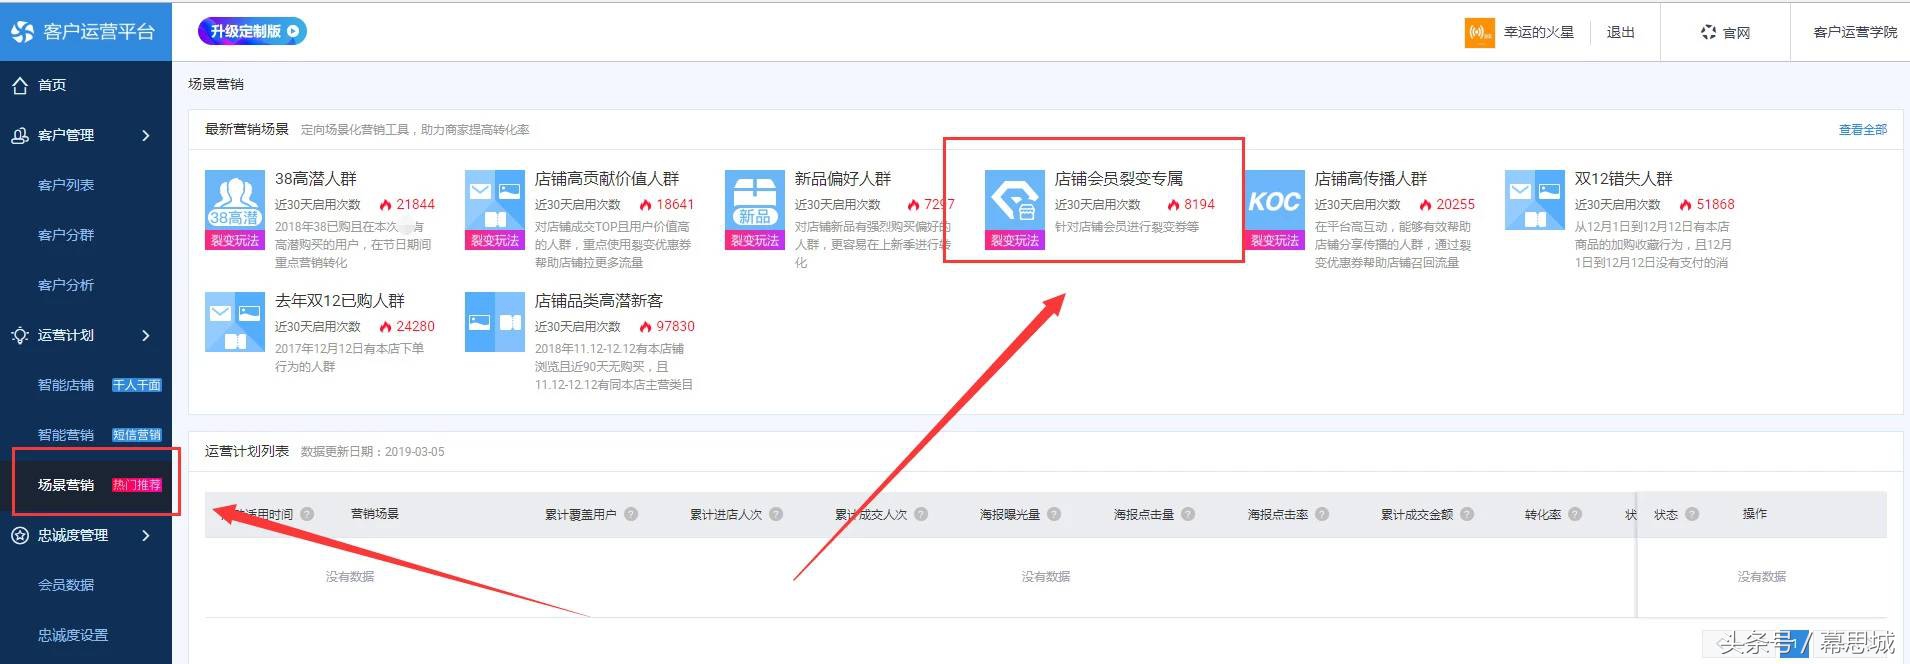The height and width of the screenshot is (664, 1910).
Task: Open 客户运营学院 link
Action: [x=1855, y=33]
